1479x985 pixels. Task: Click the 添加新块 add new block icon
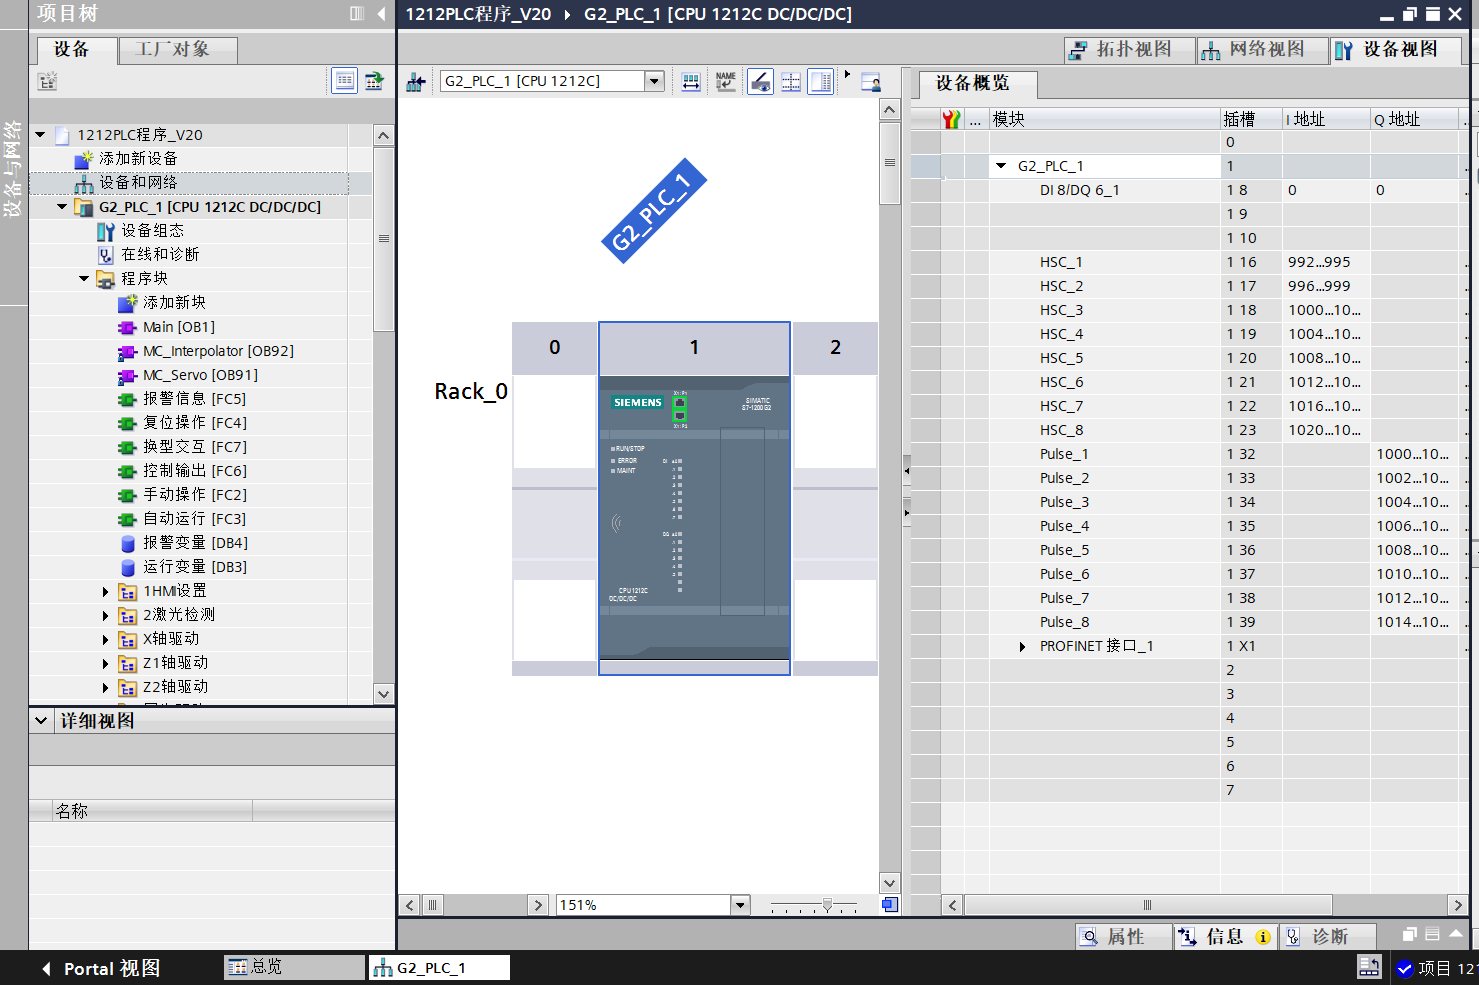127,303
